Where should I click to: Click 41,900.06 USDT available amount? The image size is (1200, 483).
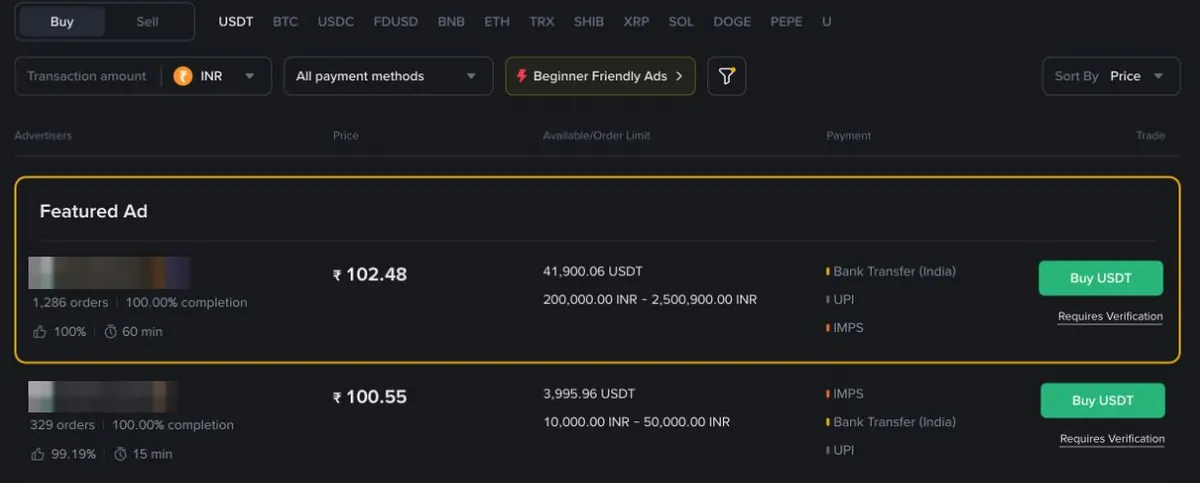pyautogui.click(x=593, y=271)
